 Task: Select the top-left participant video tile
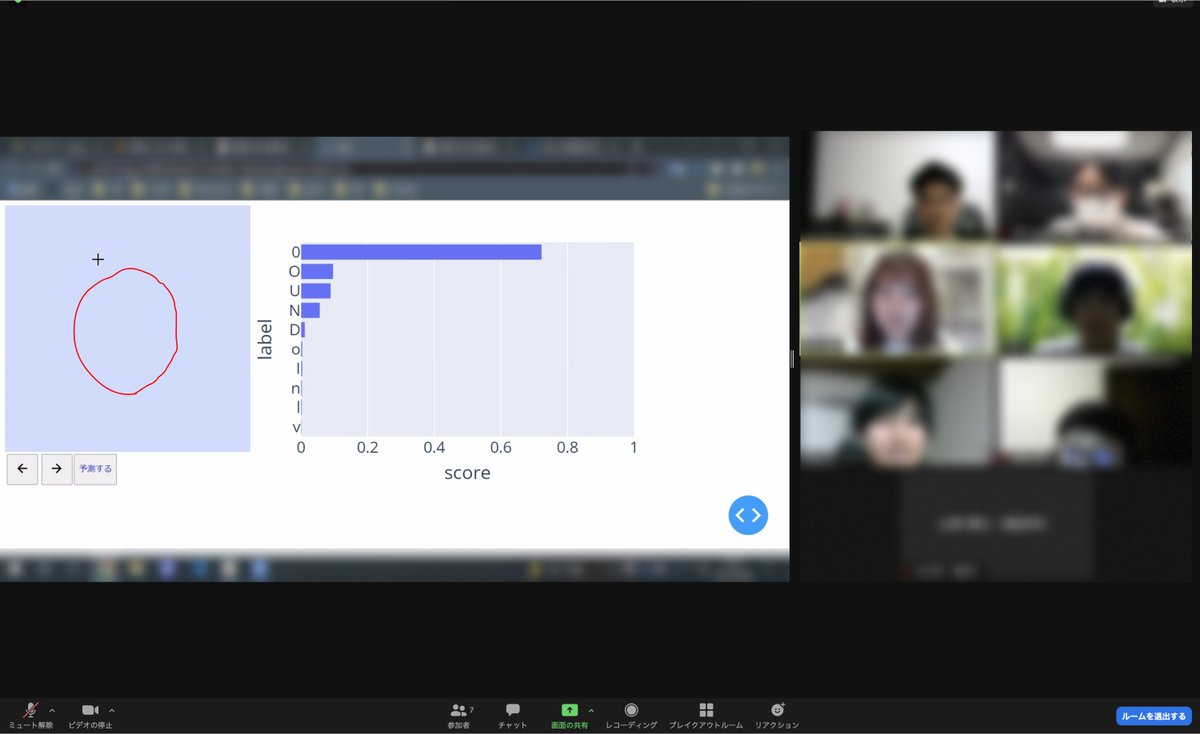coord(897,185)
